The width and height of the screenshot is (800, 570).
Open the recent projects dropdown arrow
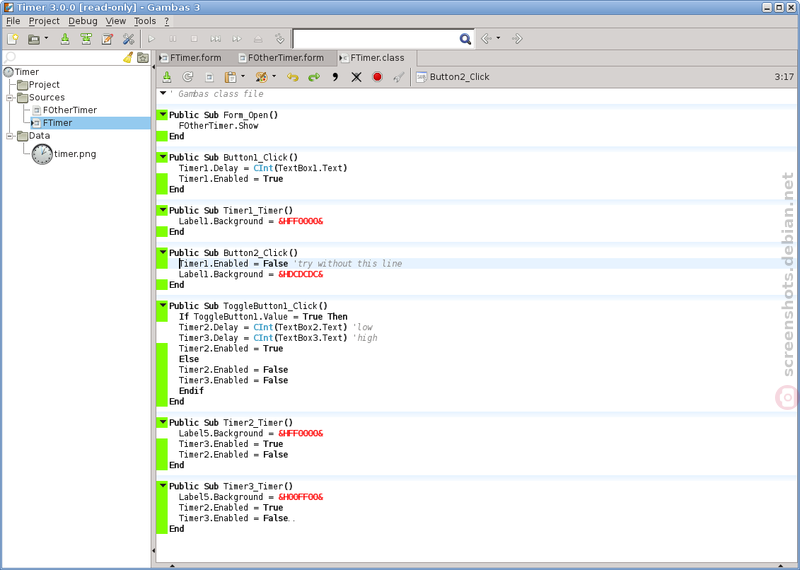46,38
